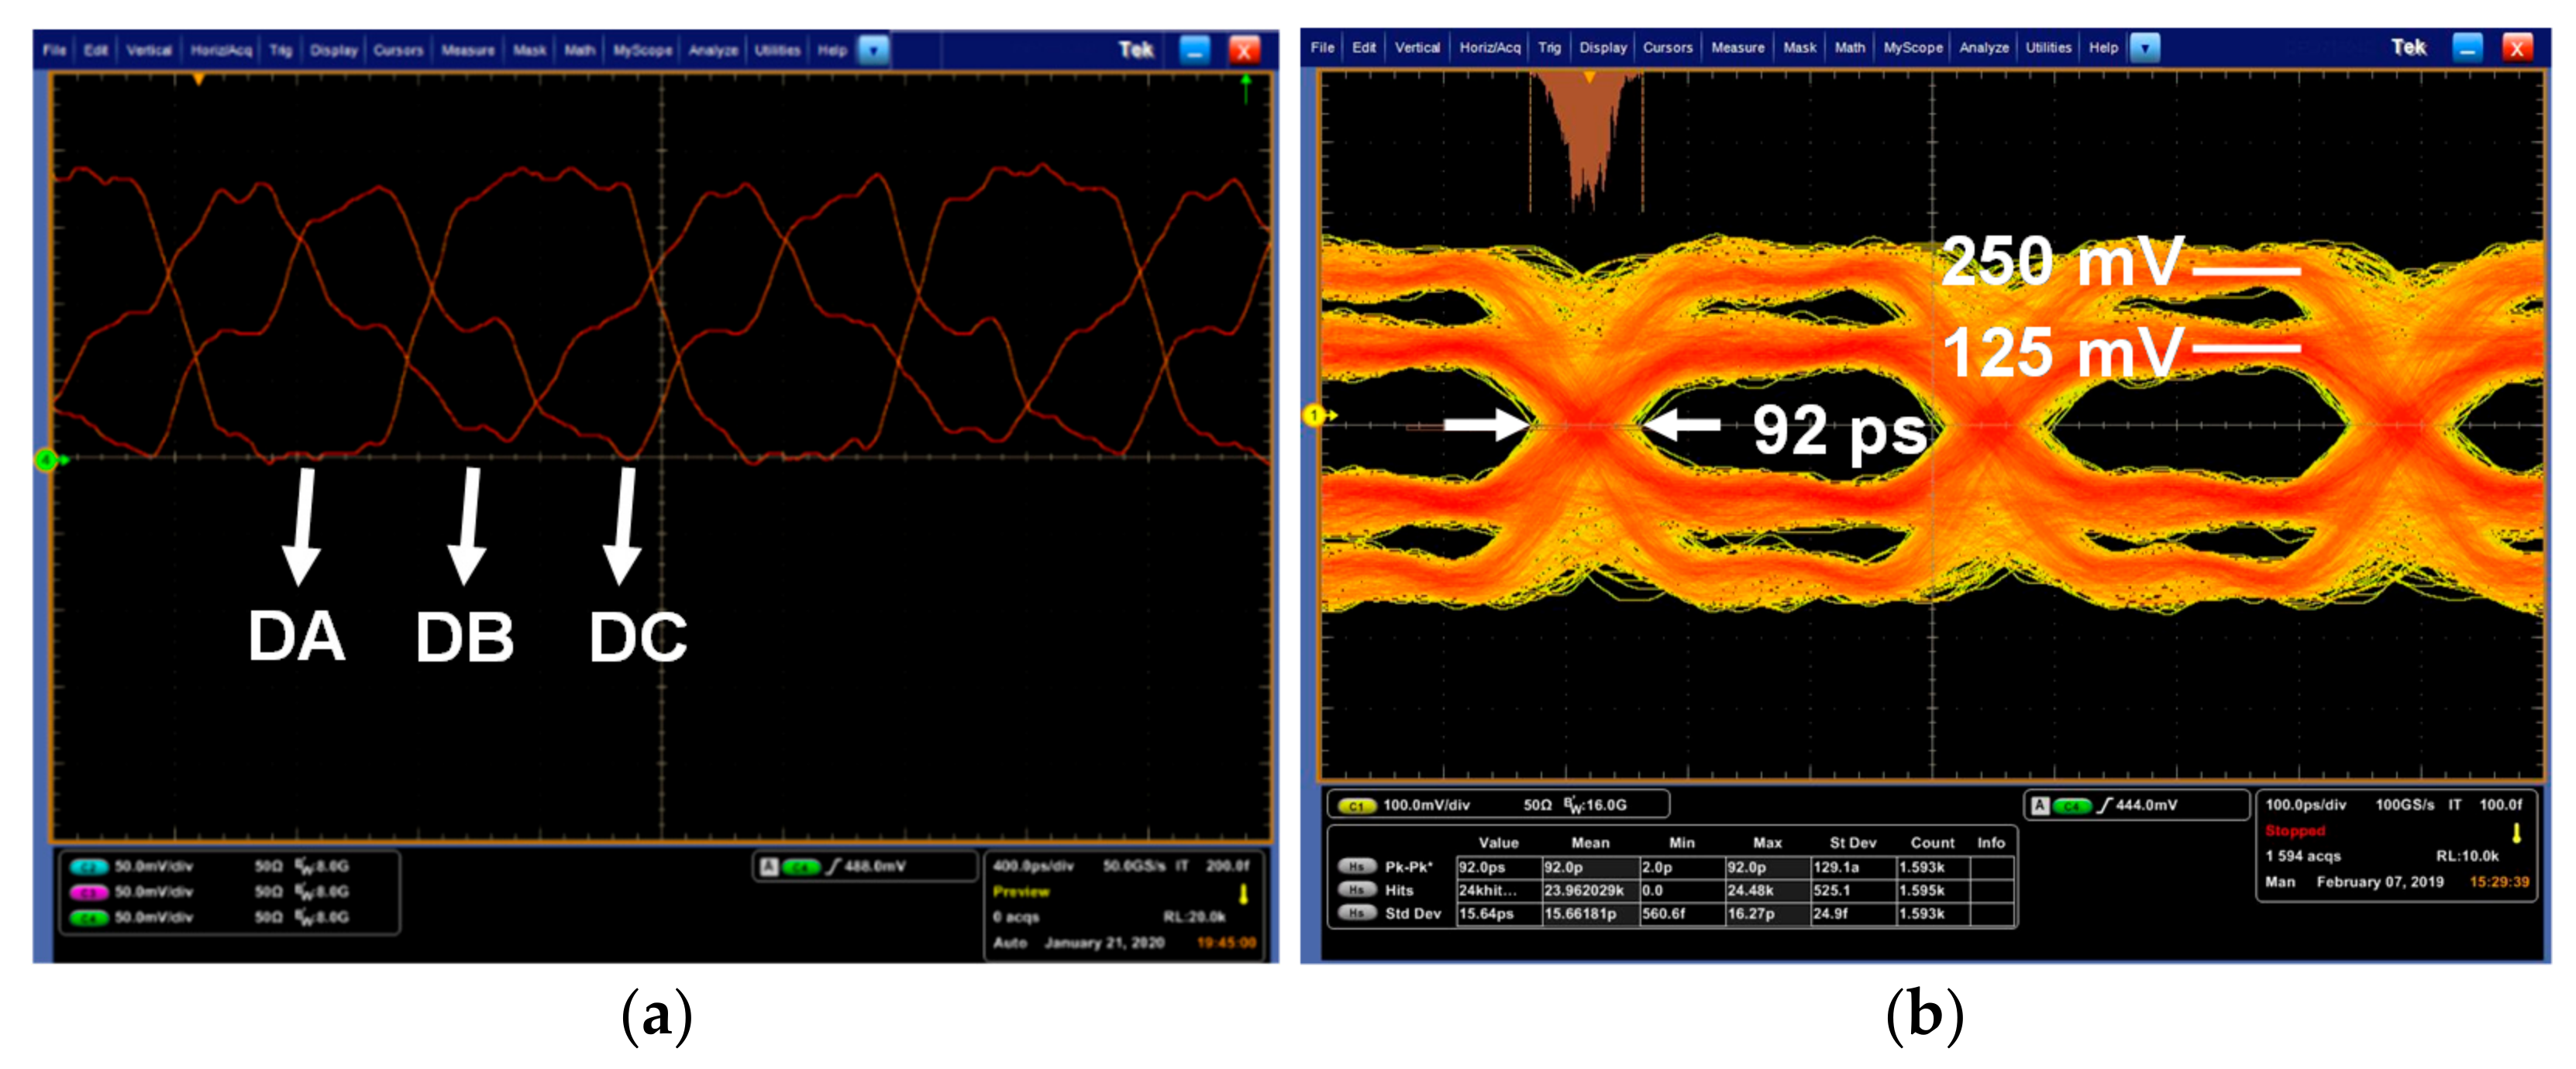Click the green C4 trigger source badge at 488.0mV
This screenshot has width=2576, height=1069.
[801, 866]
